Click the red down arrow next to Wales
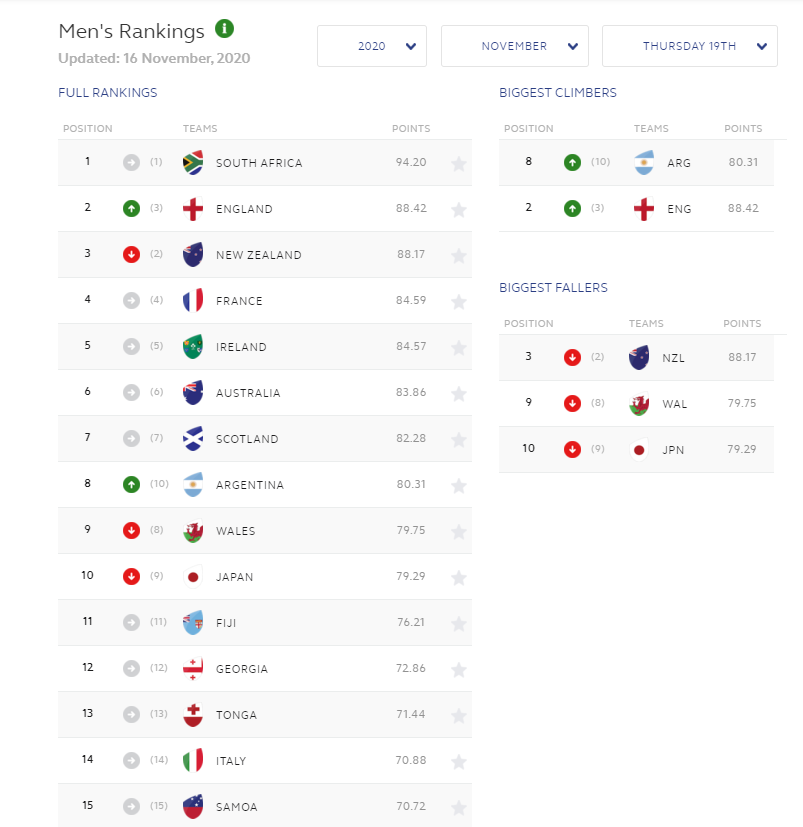Screen dimensions: 803x827 point(131,531)
